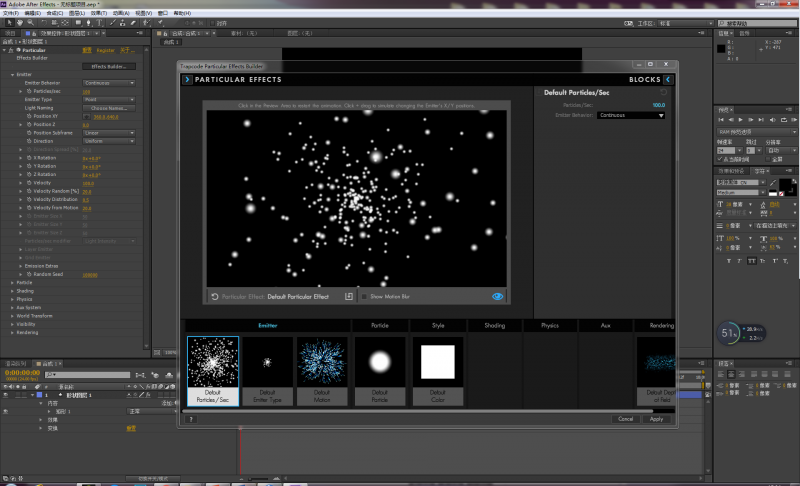Image resolution: width=800 pixels, height=486 pixels.
Task: Switch to the Aux category tab
Action: pyautogui.click(x=606, y=325)
